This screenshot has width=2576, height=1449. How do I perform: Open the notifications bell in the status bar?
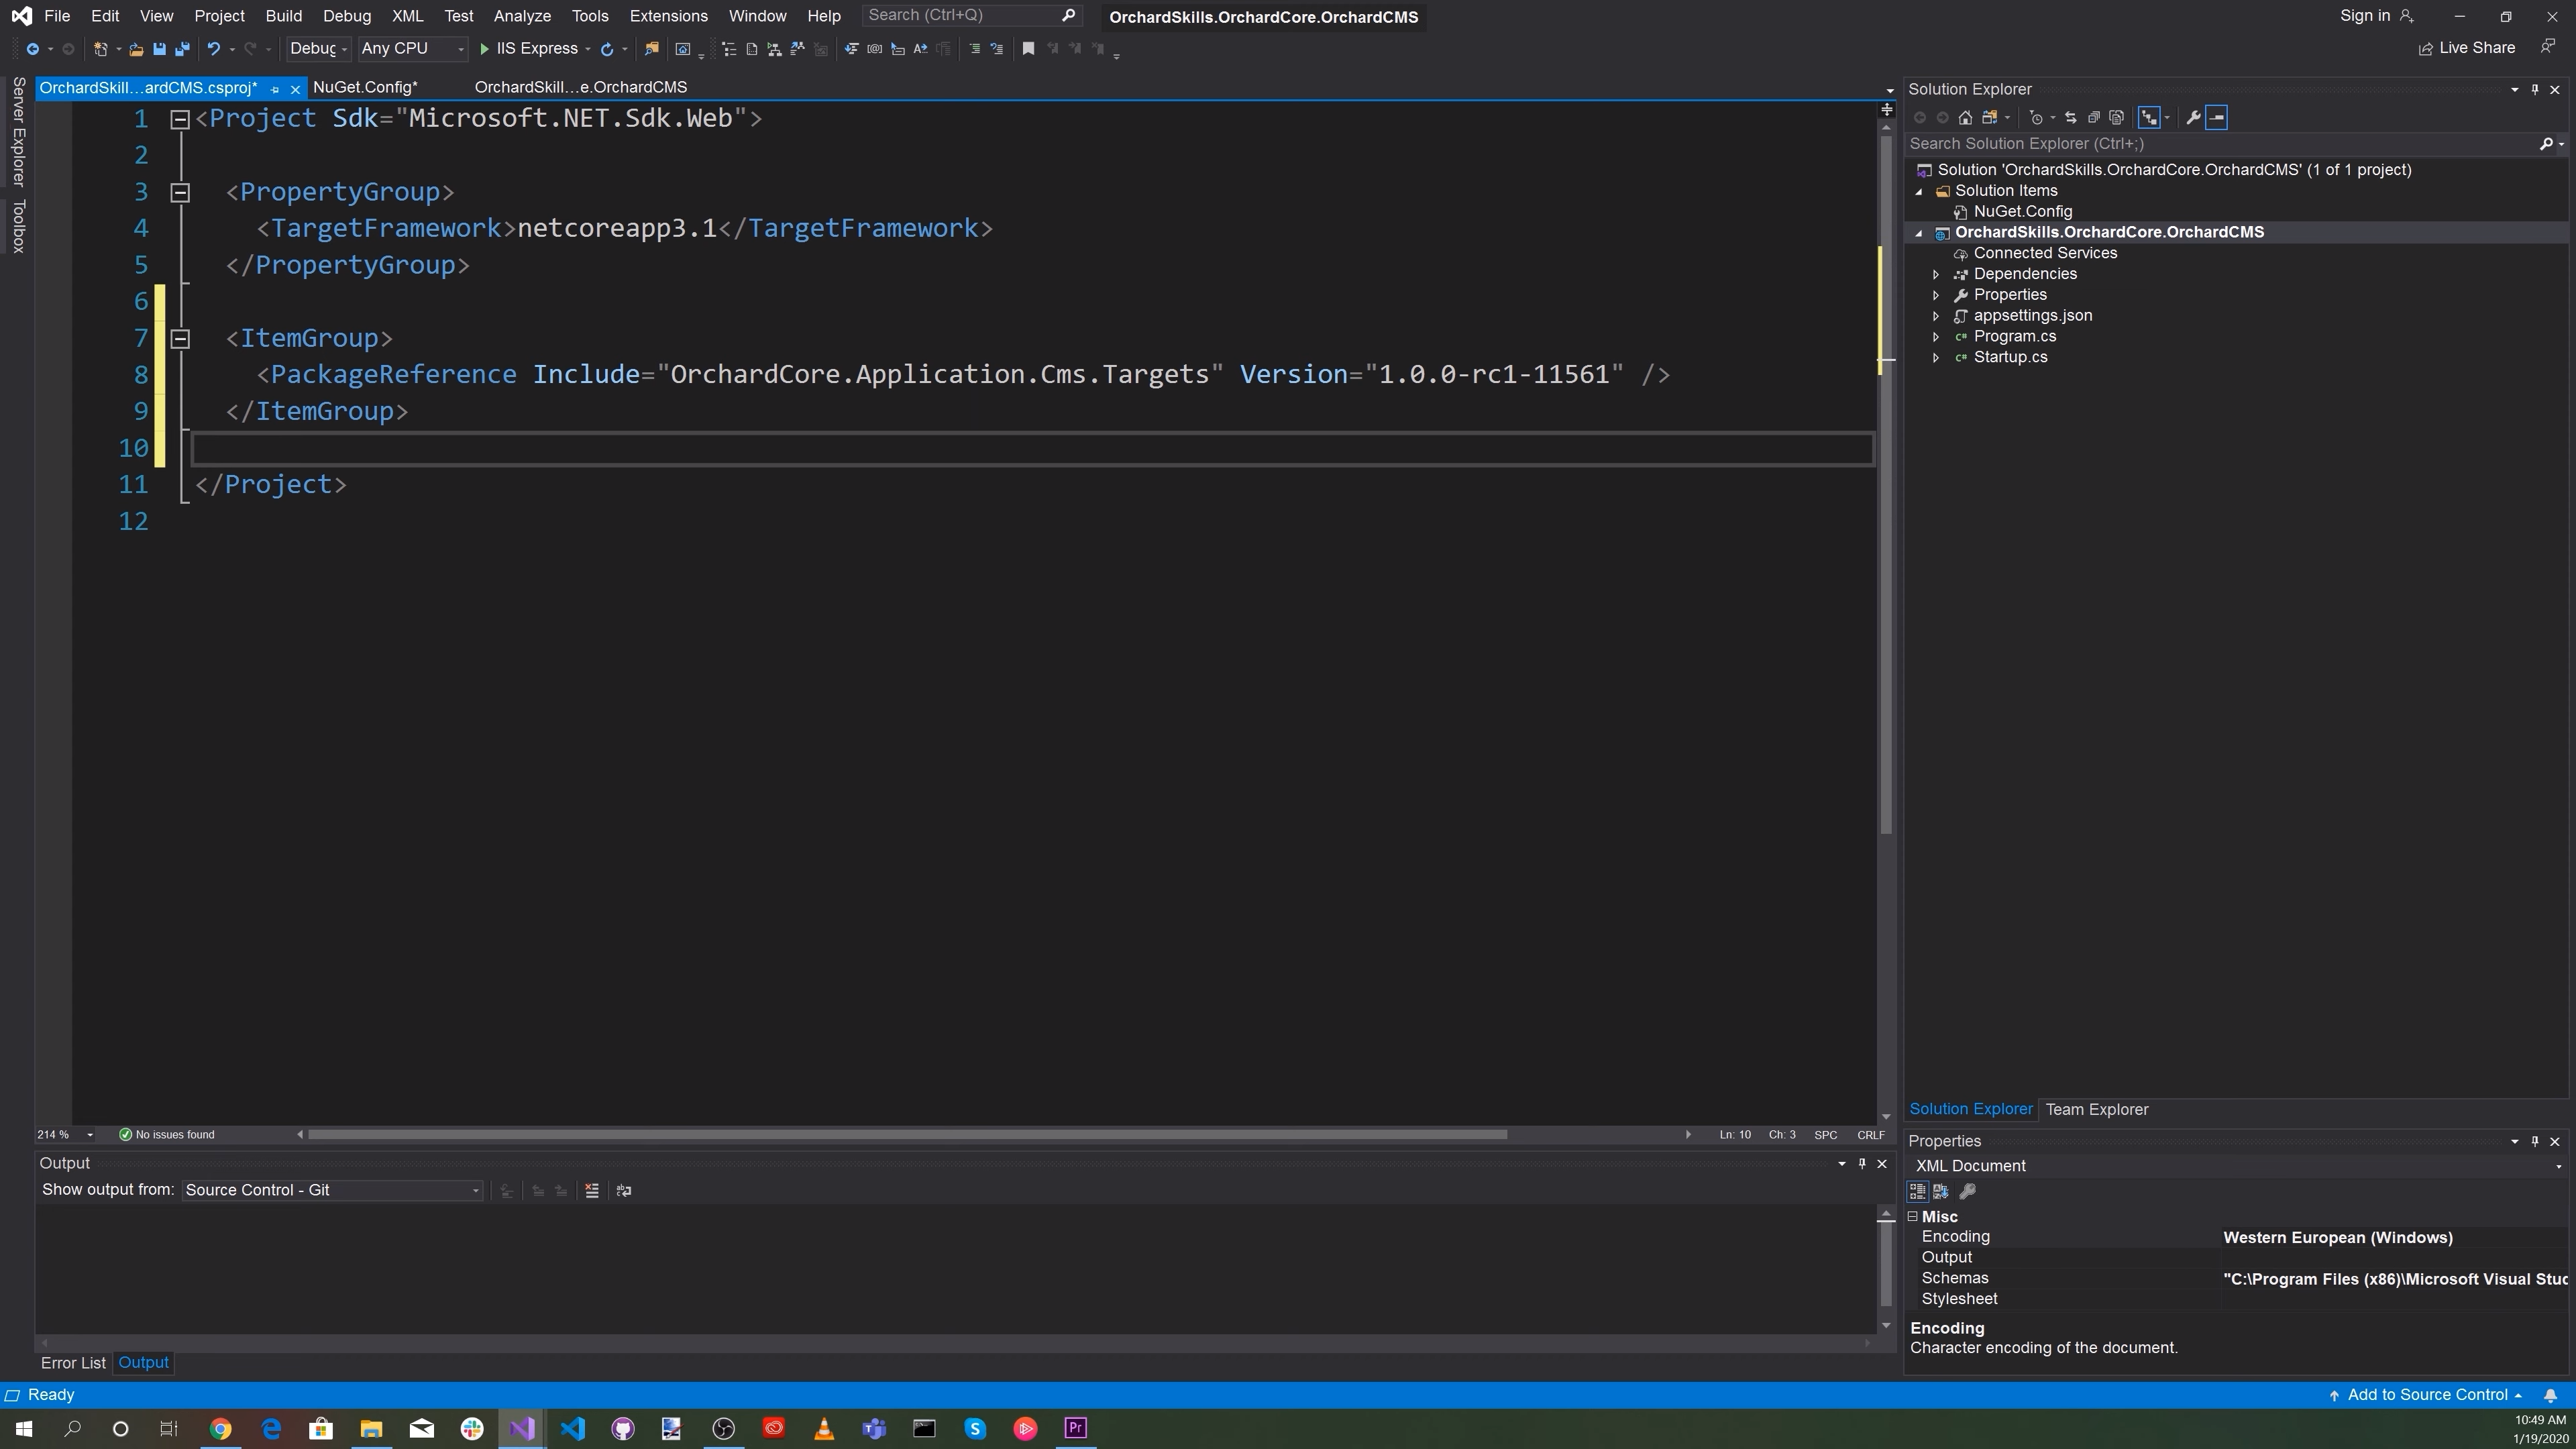point(2551,1396)
